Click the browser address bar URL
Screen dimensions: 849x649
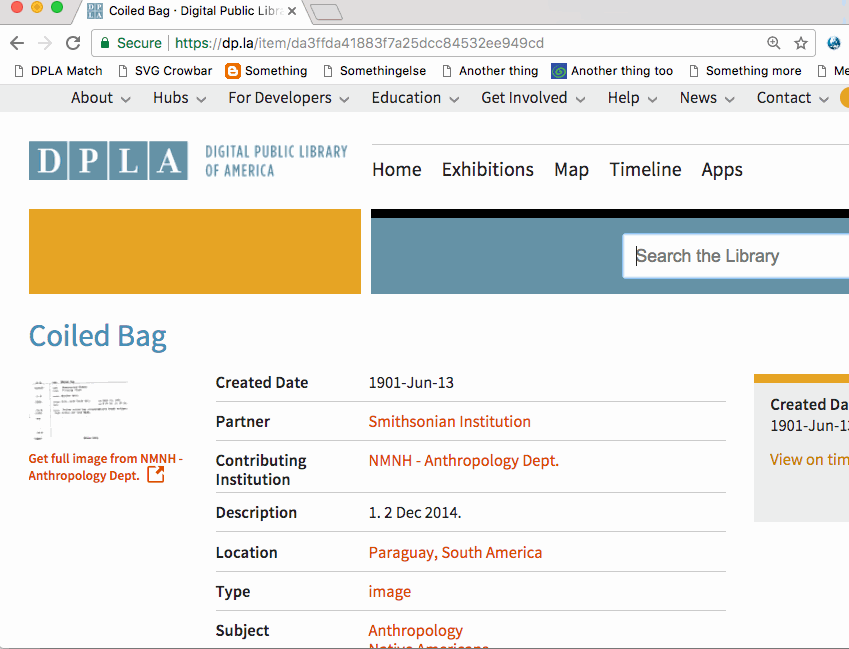pyautogui.click(x=359, y=43)
